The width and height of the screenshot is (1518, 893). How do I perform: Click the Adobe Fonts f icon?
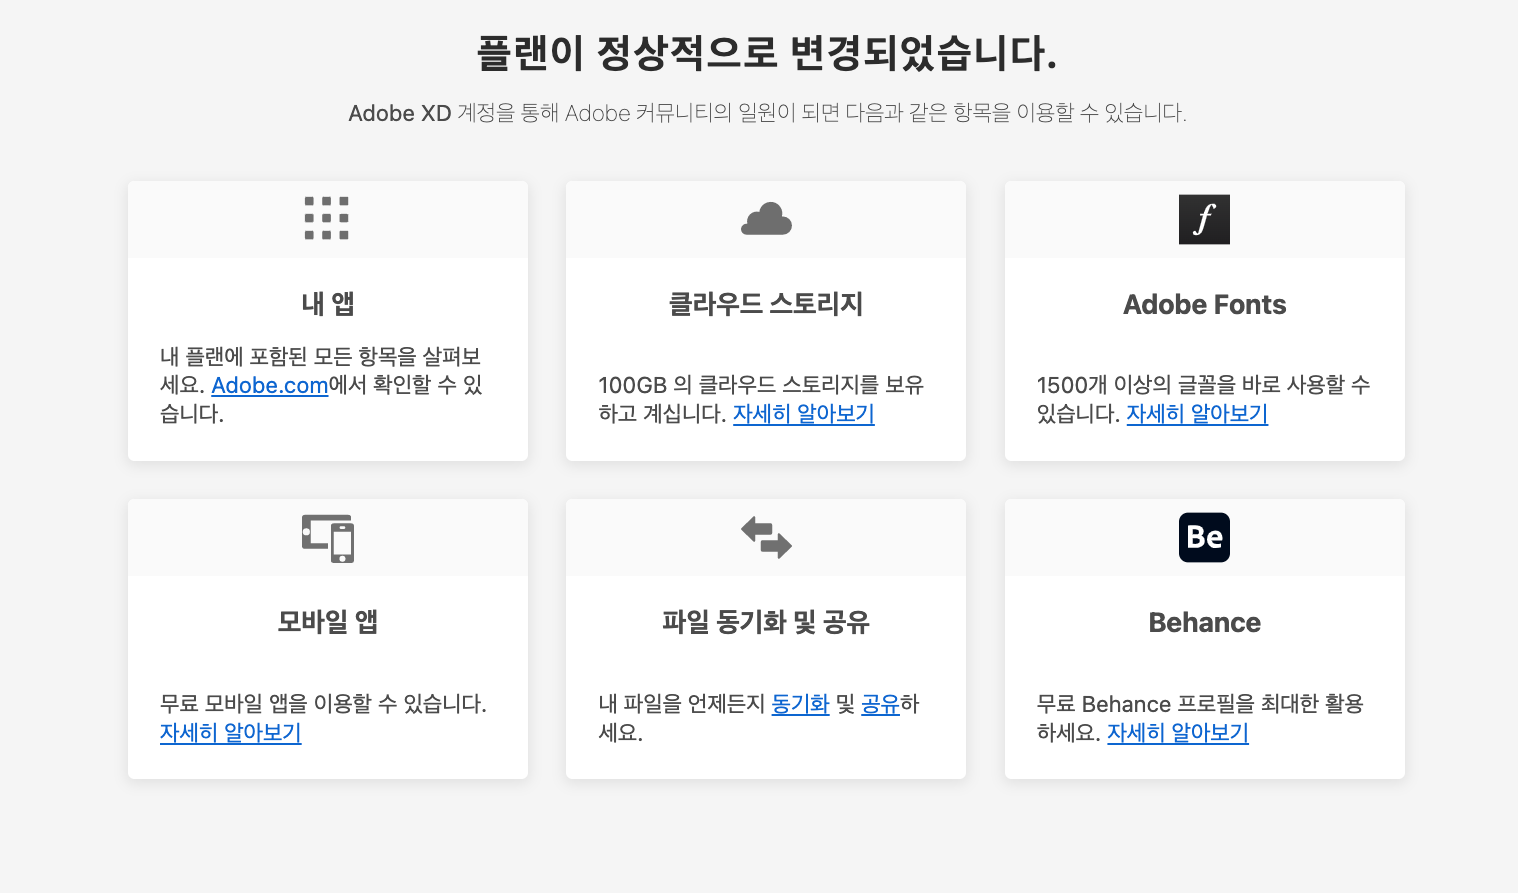(1204, 219)
